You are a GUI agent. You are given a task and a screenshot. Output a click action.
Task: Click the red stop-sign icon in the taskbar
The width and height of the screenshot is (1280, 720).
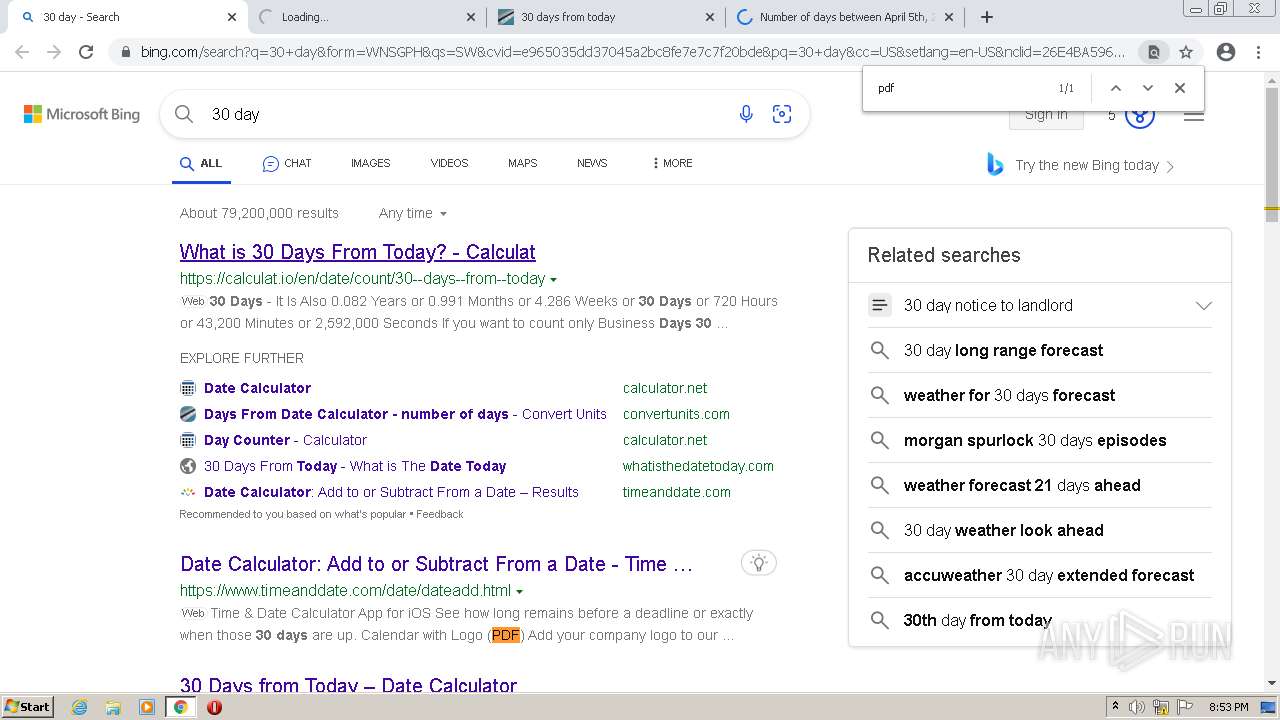[x=214, y=707]
